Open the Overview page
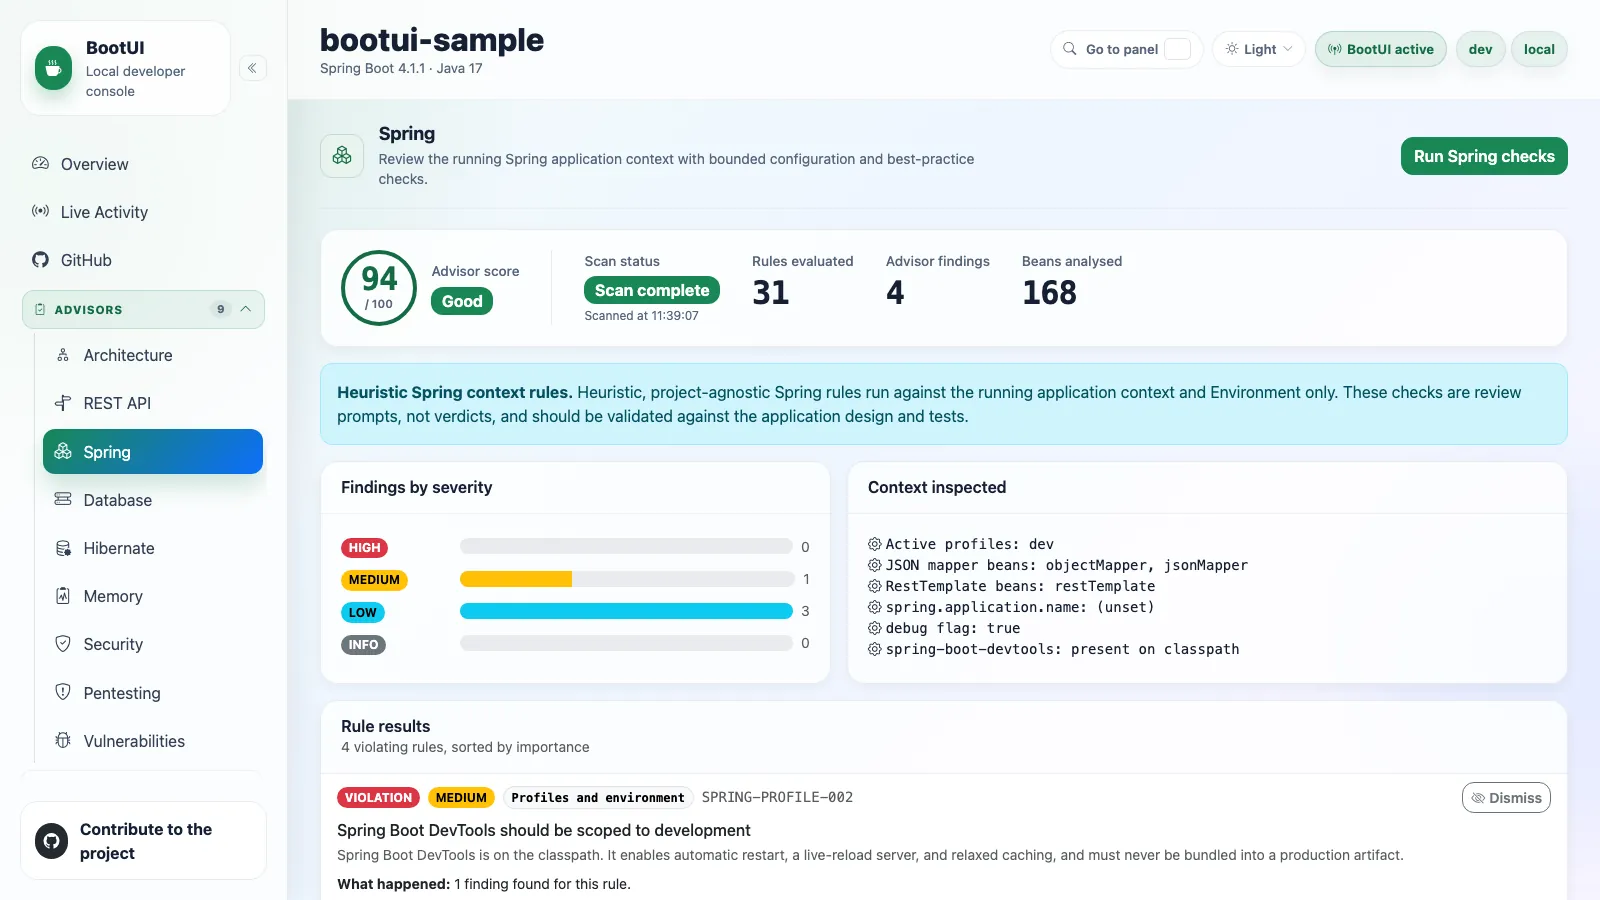The height and width of the screenshot is (900, 1600). point(143,164)
